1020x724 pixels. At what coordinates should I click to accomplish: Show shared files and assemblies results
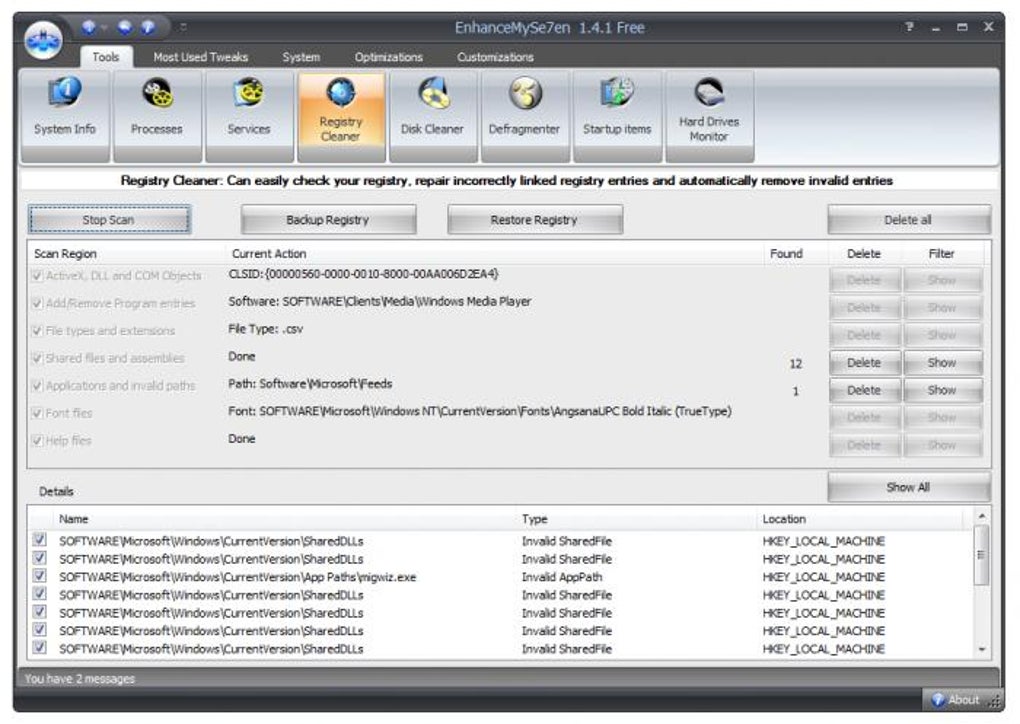tap(942, 363)
